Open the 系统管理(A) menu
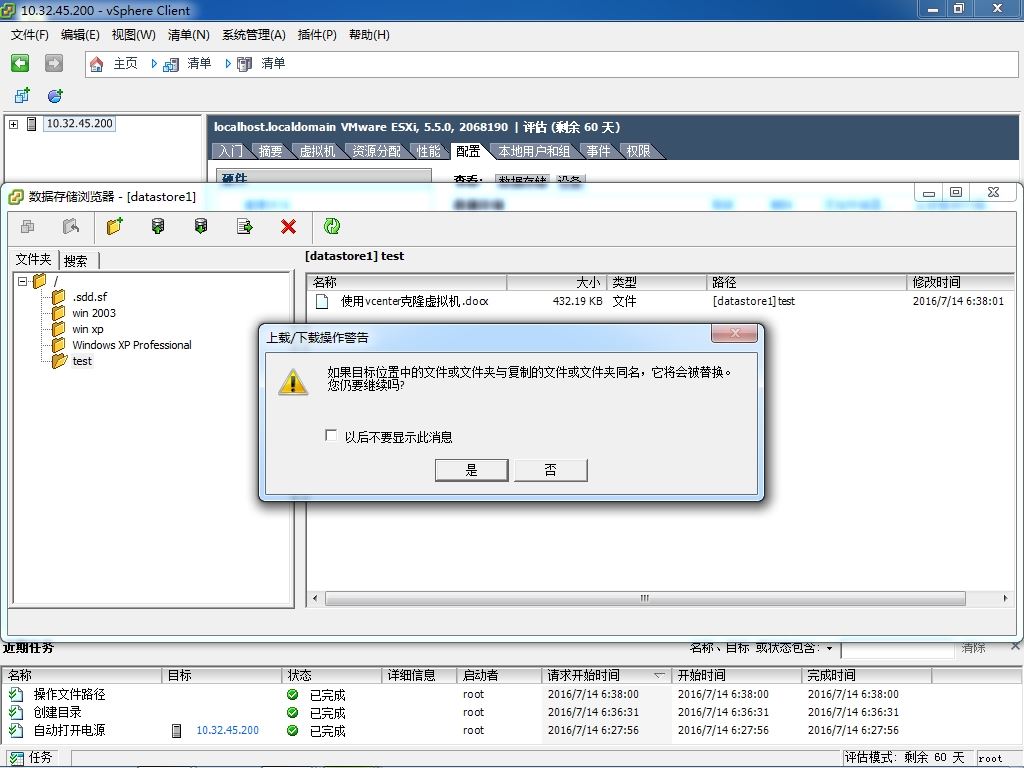The height and width of the screenshot is (768, 1024). [x=254, y=35]
